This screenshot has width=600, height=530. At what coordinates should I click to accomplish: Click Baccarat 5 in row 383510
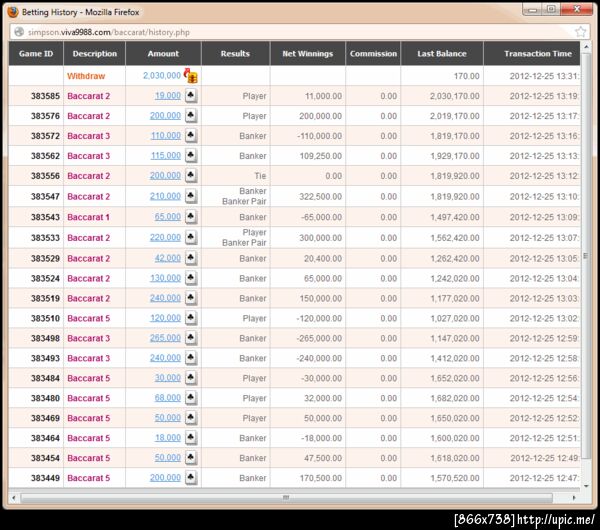pos(88,318)
